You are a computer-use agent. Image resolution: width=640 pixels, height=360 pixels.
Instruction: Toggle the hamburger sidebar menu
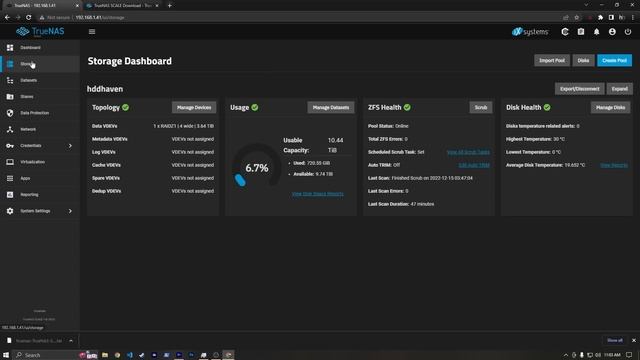tap(92, 31)
